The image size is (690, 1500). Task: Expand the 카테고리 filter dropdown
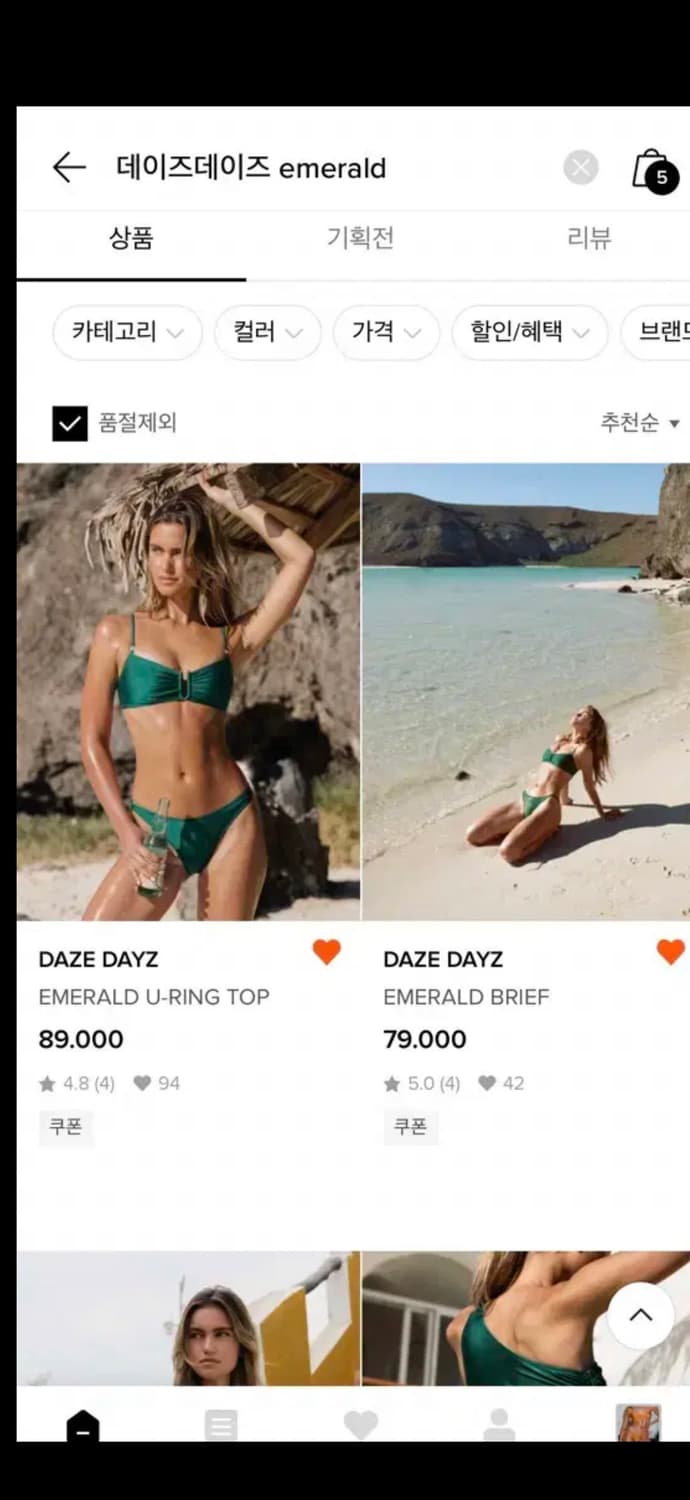point(127,332)
